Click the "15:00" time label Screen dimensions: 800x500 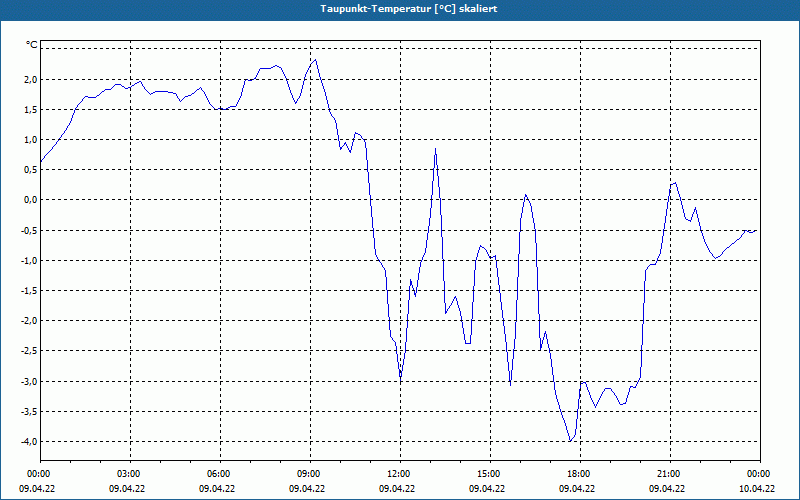click(x=490, y=474)
